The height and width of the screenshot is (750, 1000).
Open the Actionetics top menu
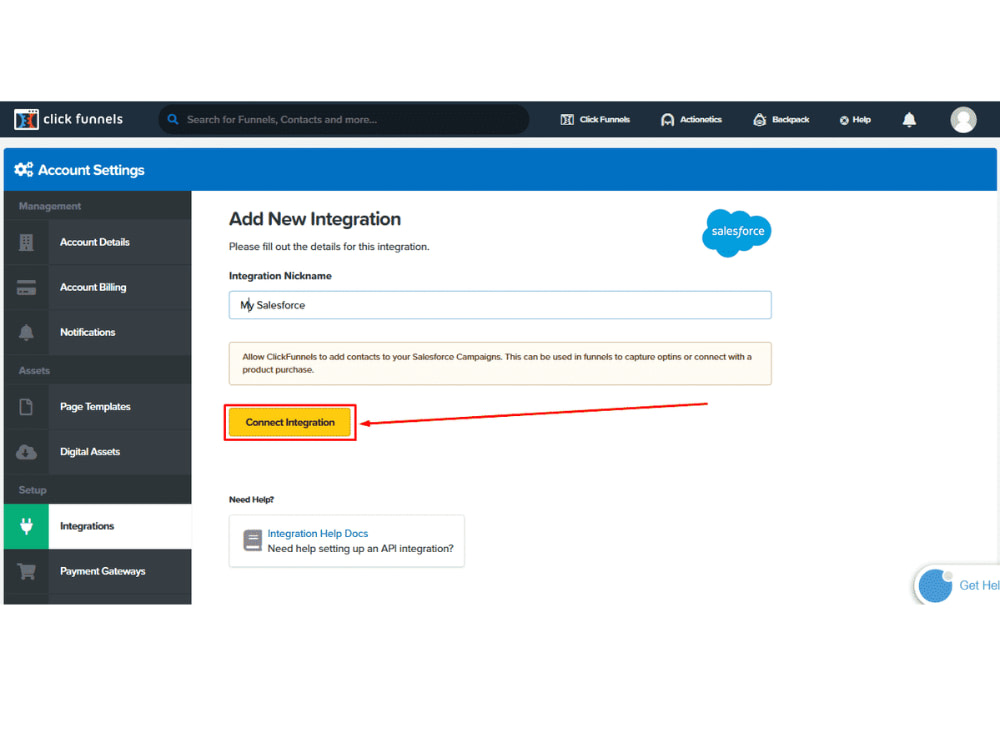coord(691,119)
